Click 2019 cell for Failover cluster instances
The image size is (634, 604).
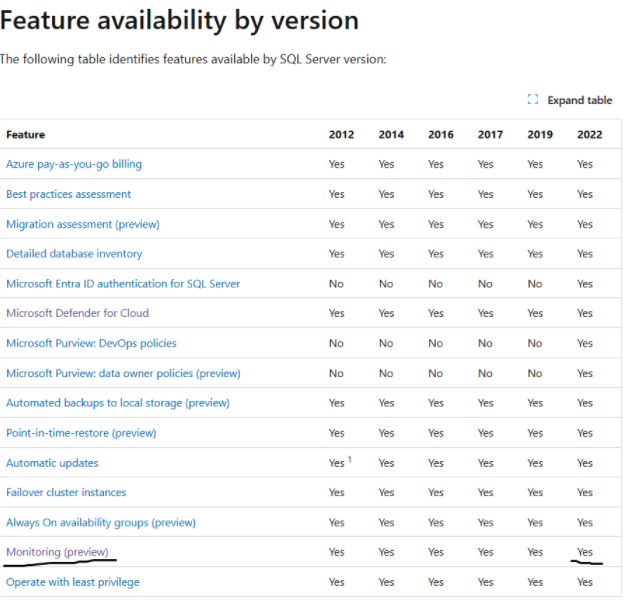[x=535, y=492]
